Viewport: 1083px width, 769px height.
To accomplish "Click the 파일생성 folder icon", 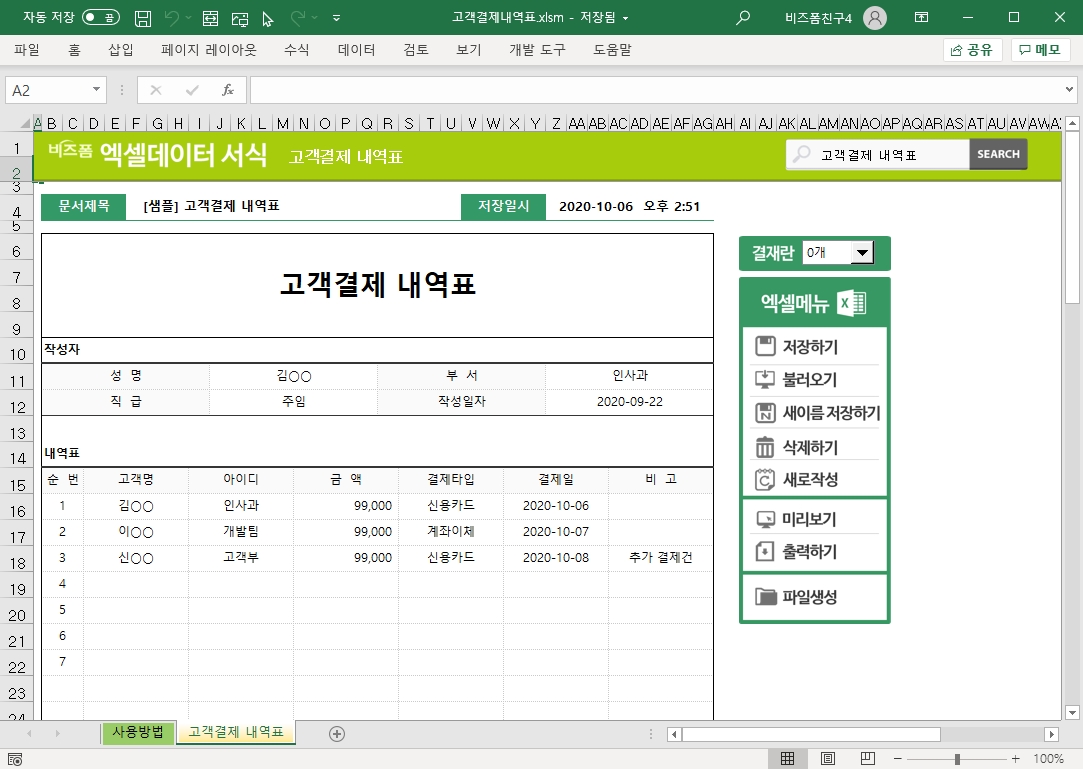I will coord(766,597).
